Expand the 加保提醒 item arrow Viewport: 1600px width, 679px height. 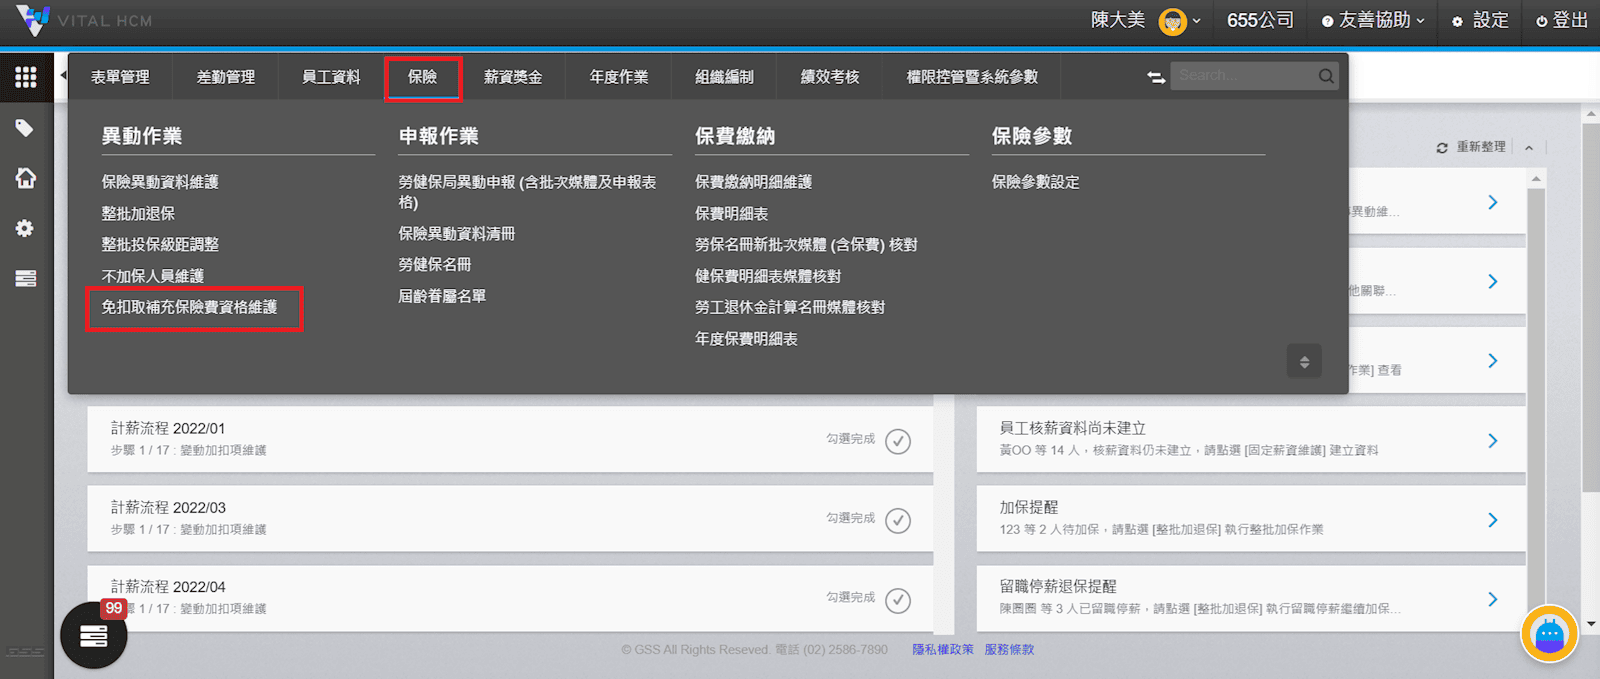(x=1492, y=520)
